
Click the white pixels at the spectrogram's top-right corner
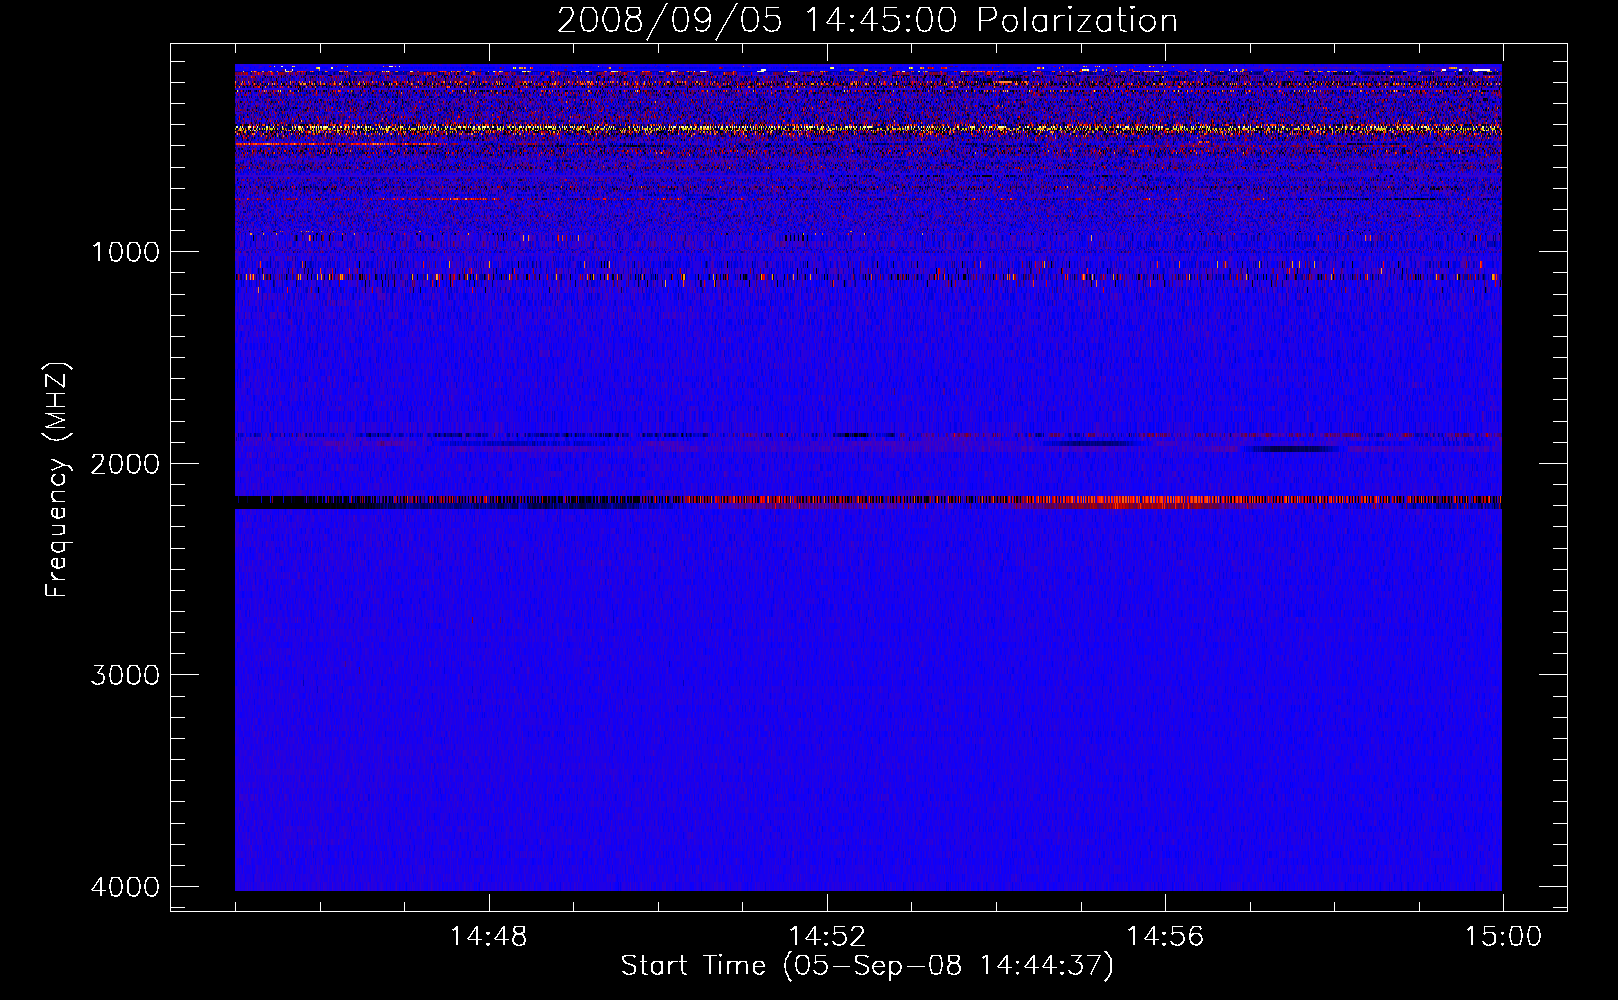pos(1480,69)
